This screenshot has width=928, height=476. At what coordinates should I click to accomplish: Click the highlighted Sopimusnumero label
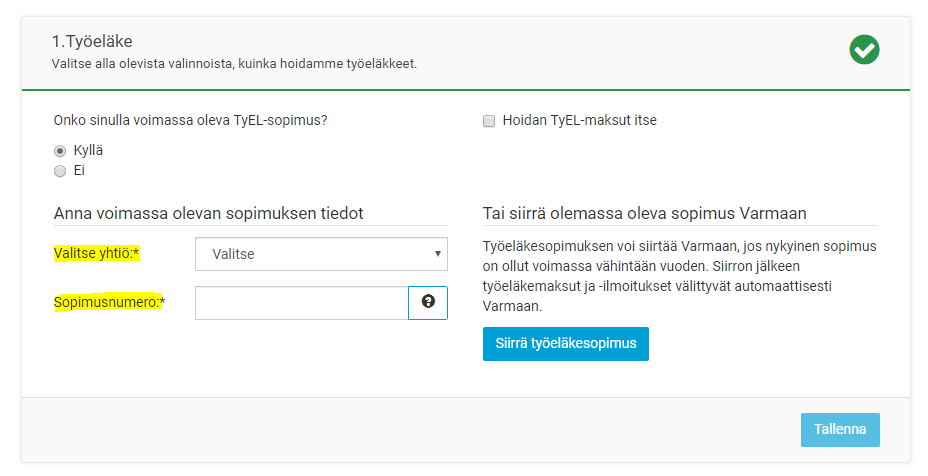click(x=108, y=302)
